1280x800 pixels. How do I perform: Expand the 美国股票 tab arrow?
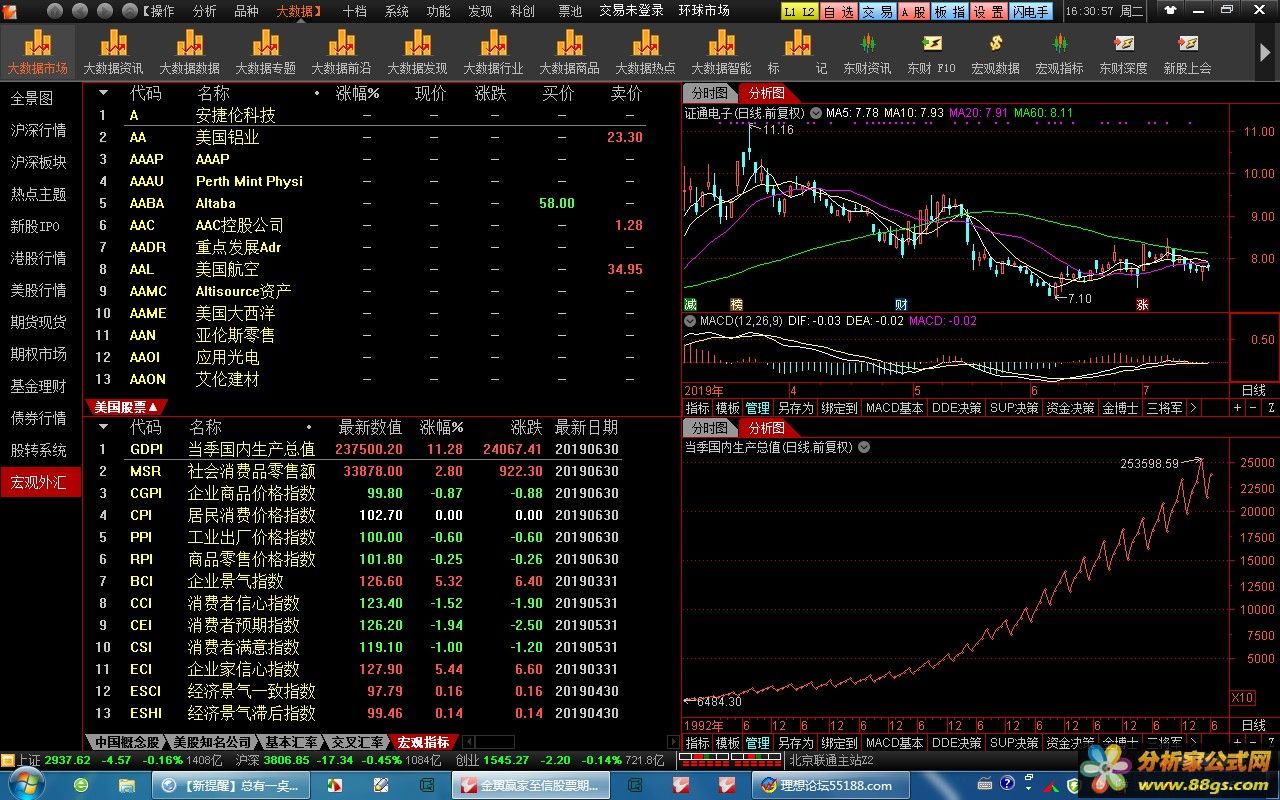[152, 407]
